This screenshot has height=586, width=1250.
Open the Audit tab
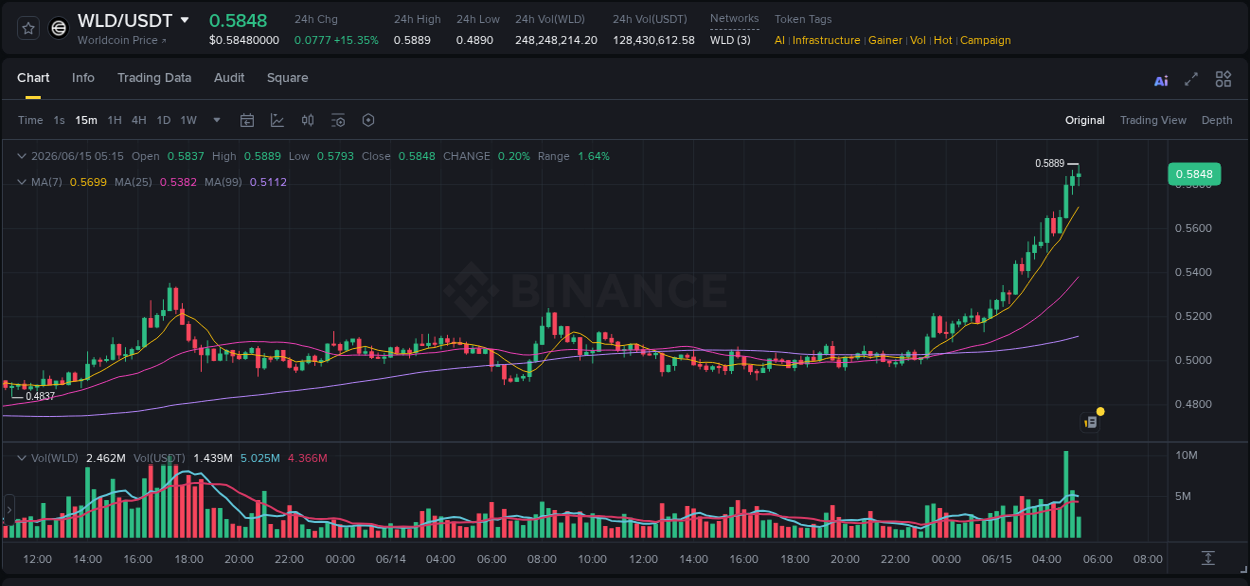point(229,78)
